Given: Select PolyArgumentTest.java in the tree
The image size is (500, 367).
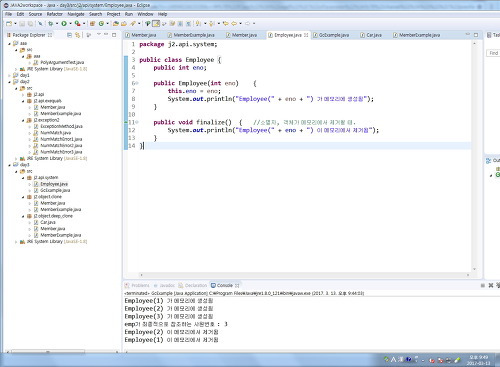Looking at the screenshot, I should [62, 63].
